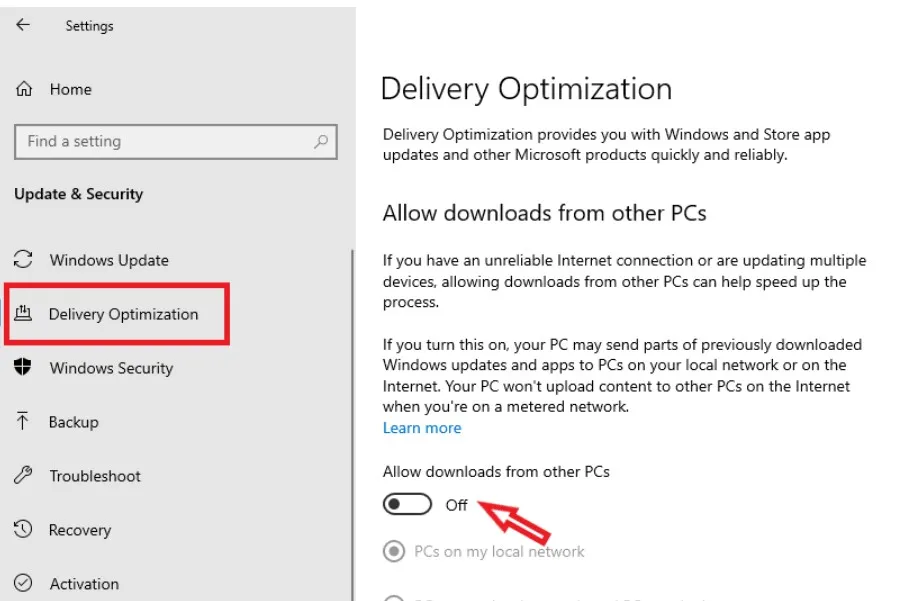
Task: Click the back arrow icon
Action: pos(23,26)
